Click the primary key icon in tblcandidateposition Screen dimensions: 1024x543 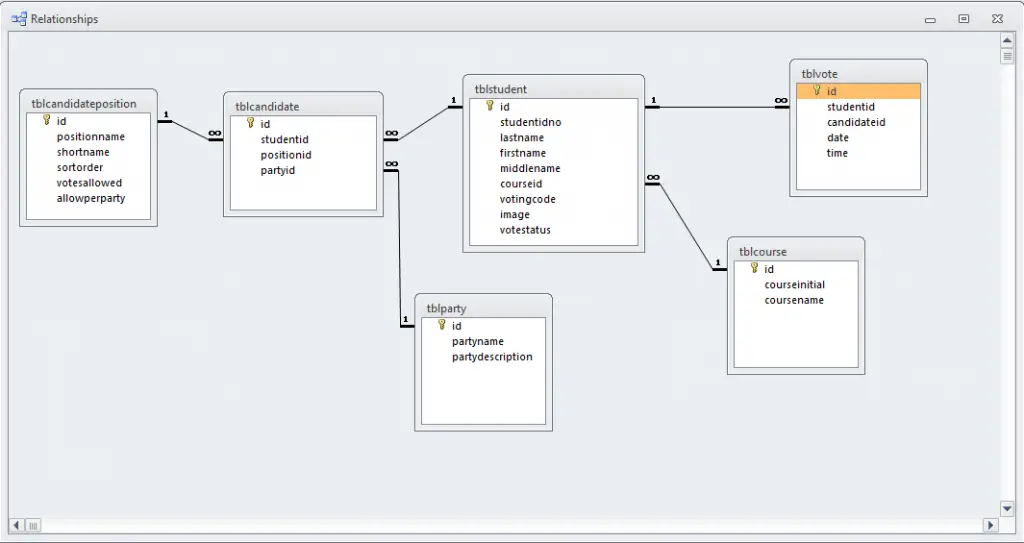[46, 120]
